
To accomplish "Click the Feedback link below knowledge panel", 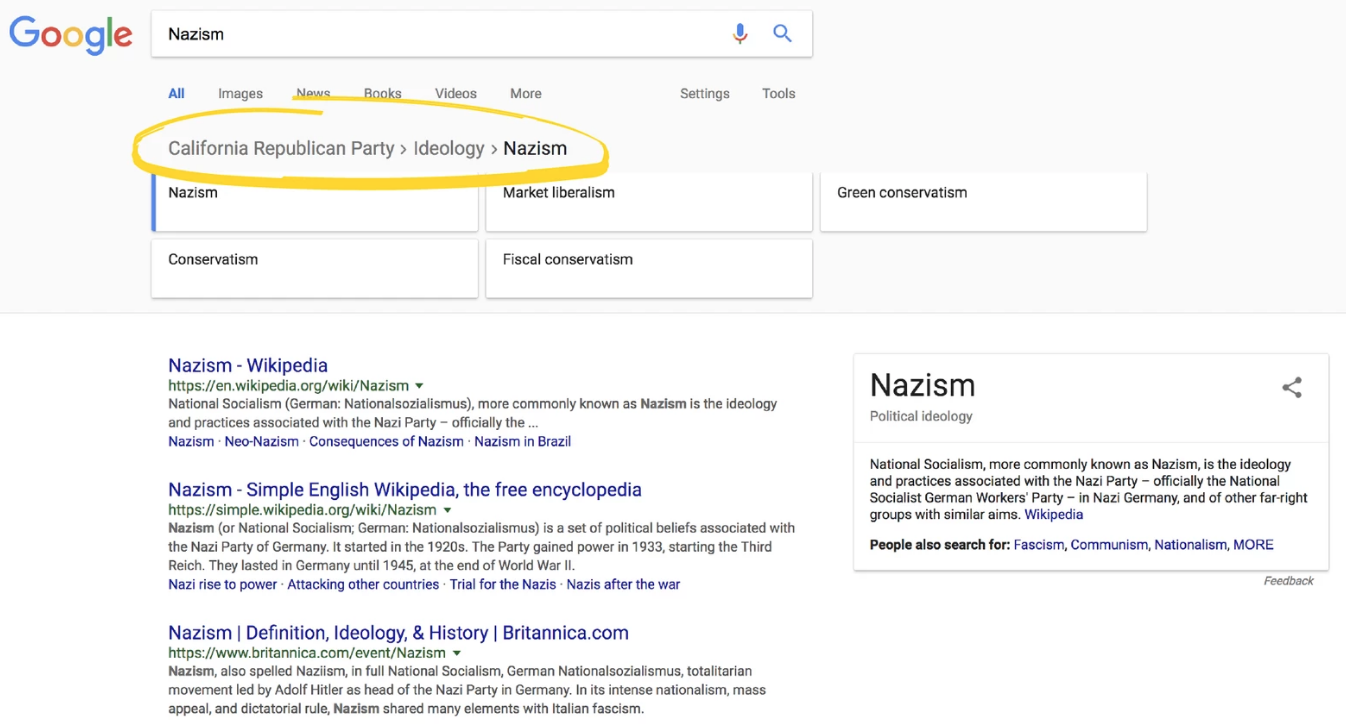I will click(1288, 581).
